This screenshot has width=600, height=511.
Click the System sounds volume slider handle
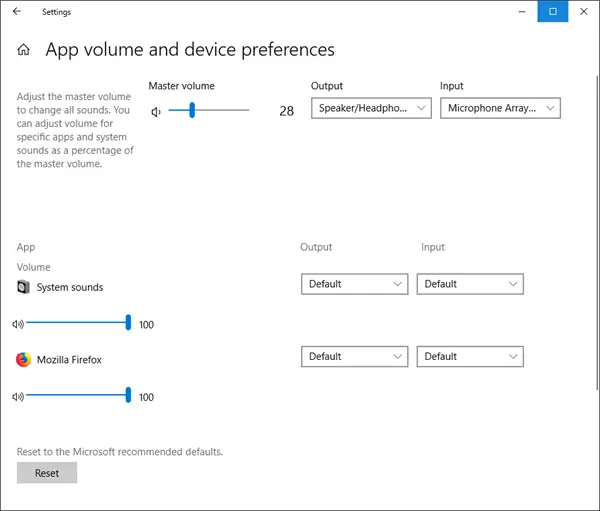[128, 322]
